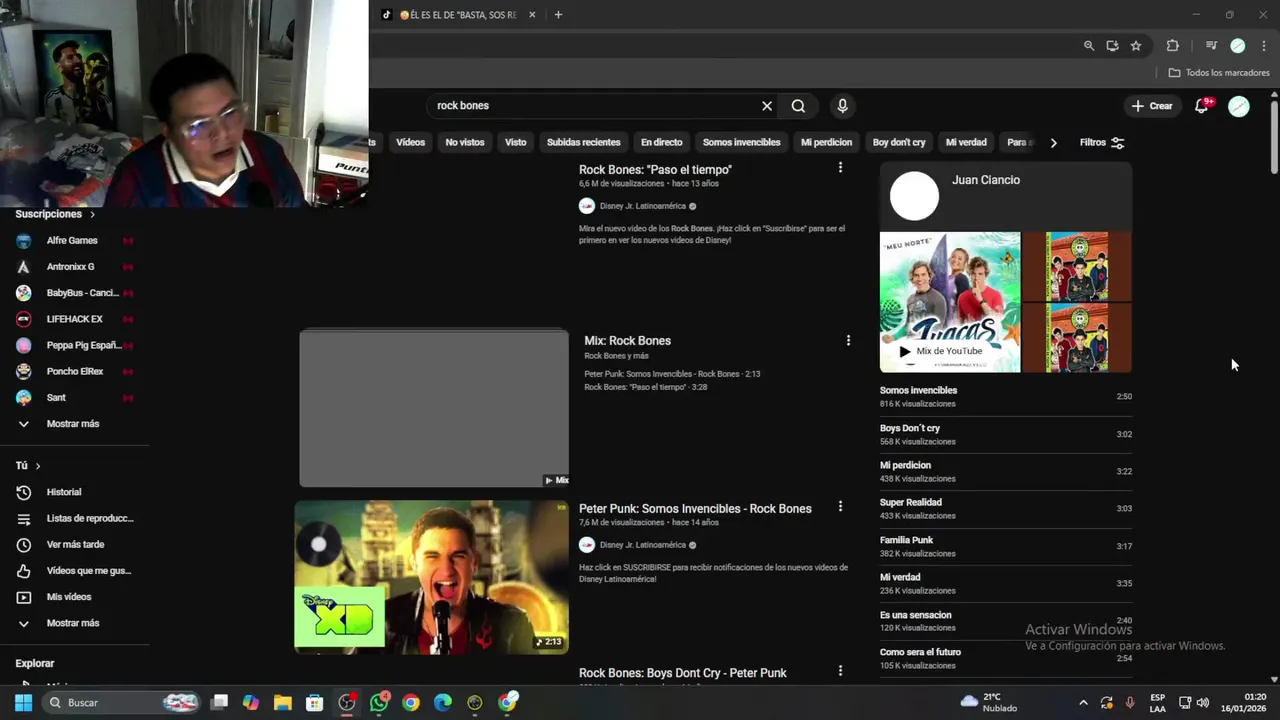The image size is (1280, 720).
Task: Open the Windows Start menu
Action: click(x=23, y=702)
